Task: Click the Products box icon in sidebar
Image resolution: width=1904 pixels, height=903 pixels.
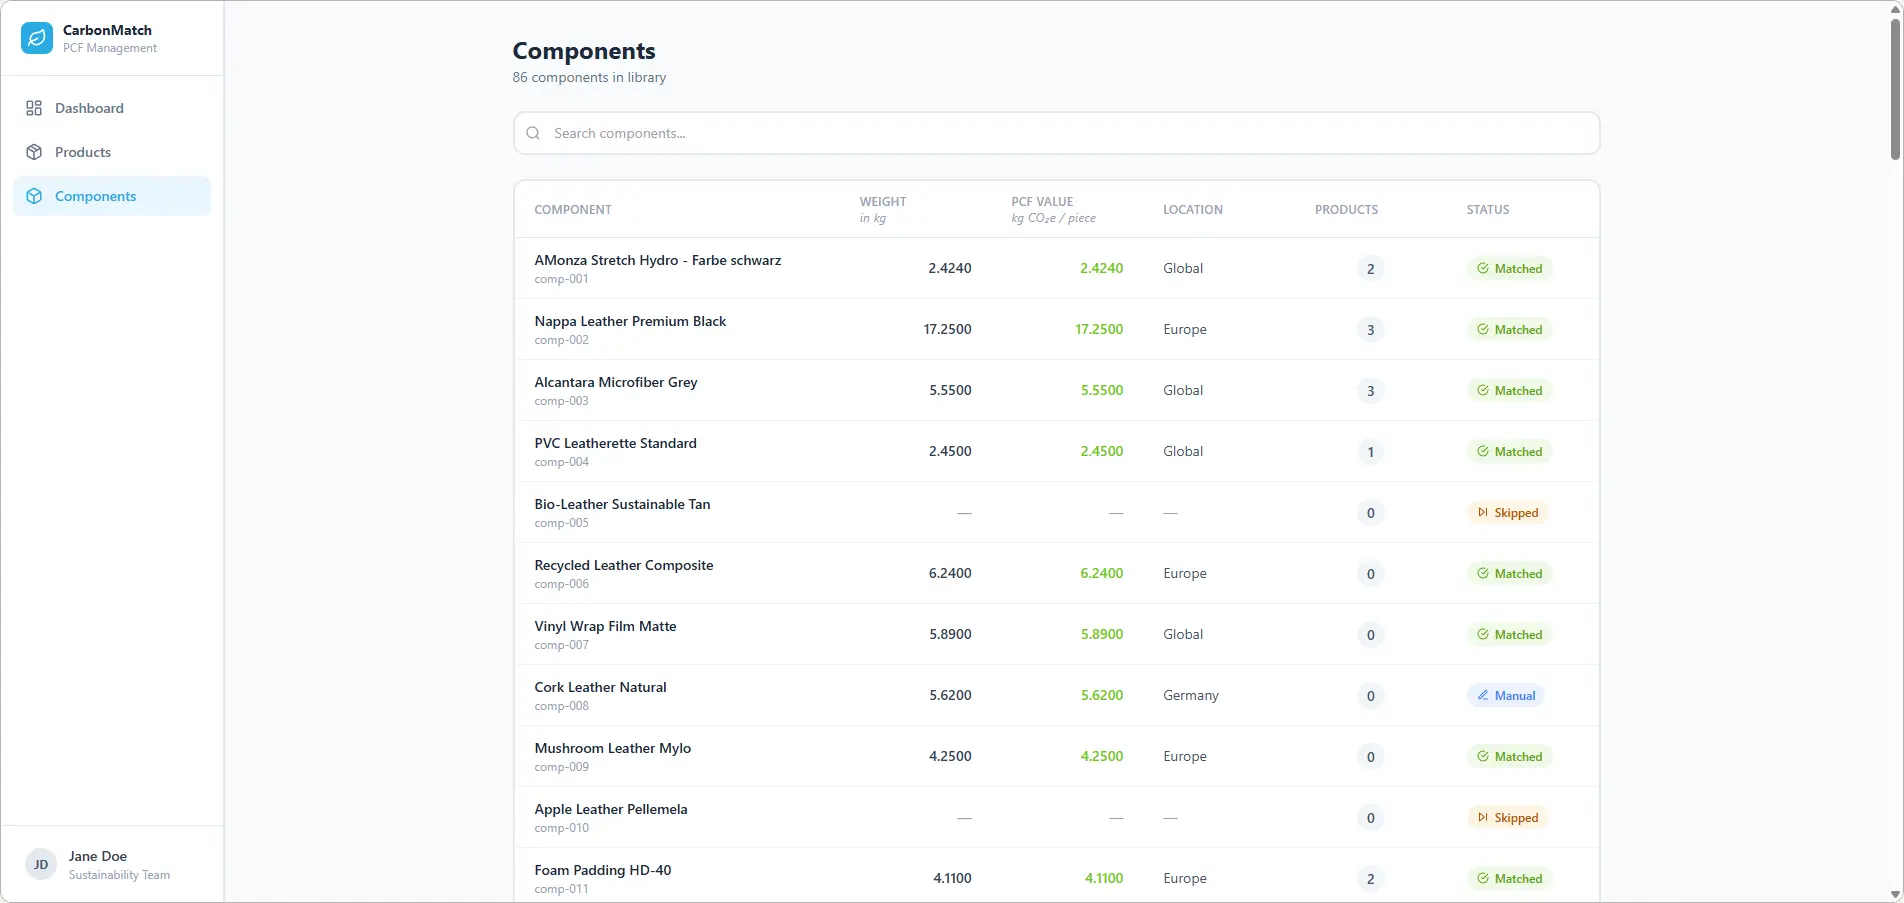Action: click(34, 152)
